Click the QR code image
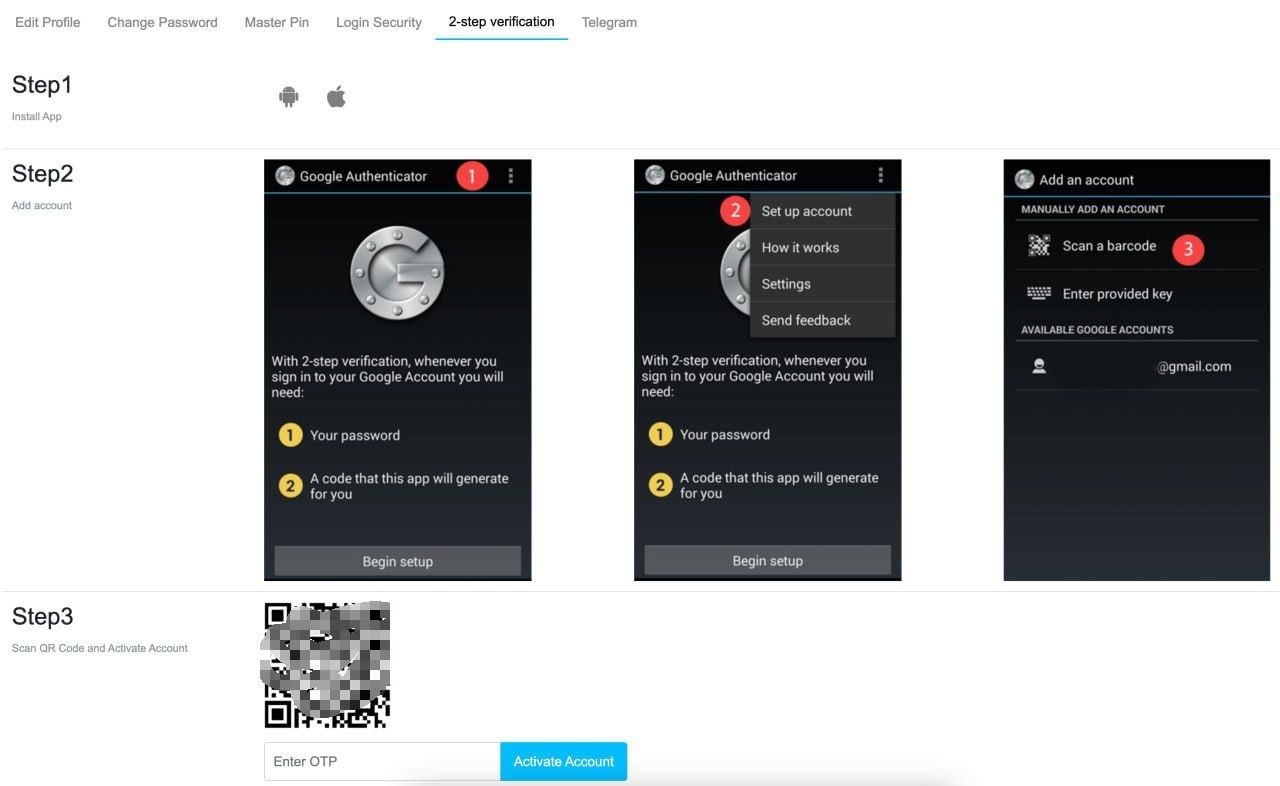The image size is (1280, 786). (x=326, y=665)
